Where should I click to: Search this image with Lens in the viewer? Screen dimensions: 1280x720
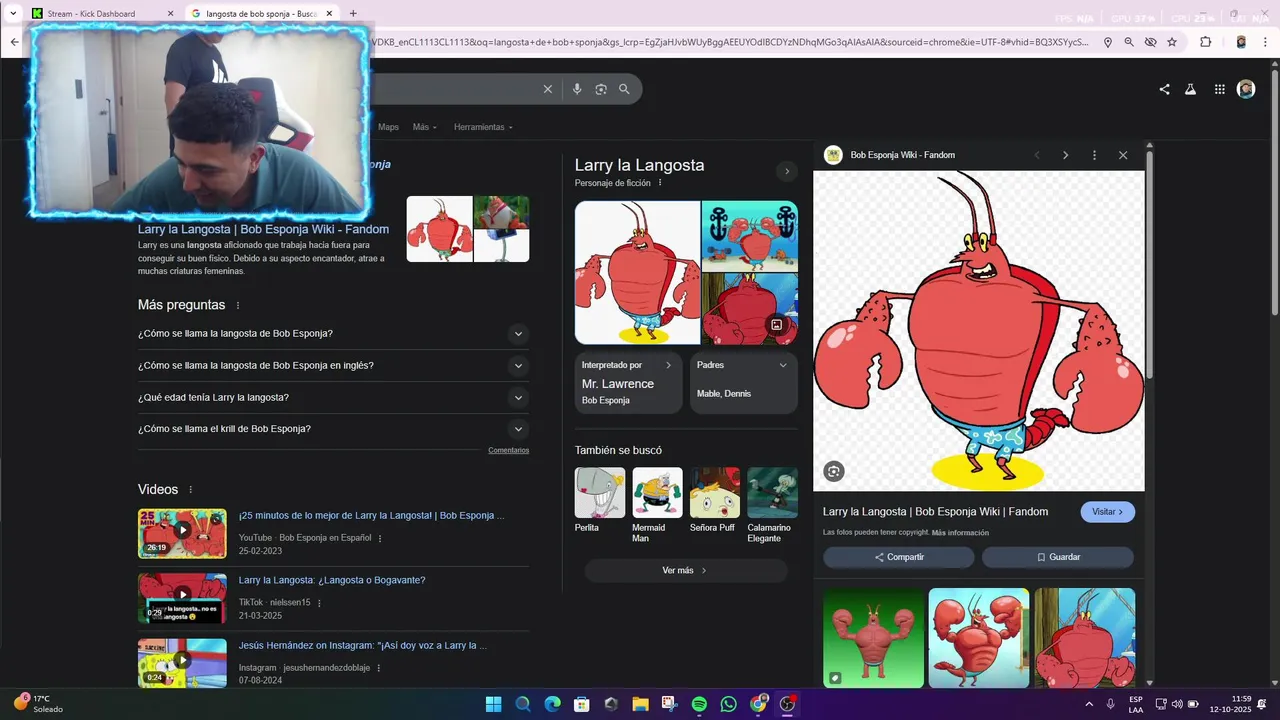(834, 471)
